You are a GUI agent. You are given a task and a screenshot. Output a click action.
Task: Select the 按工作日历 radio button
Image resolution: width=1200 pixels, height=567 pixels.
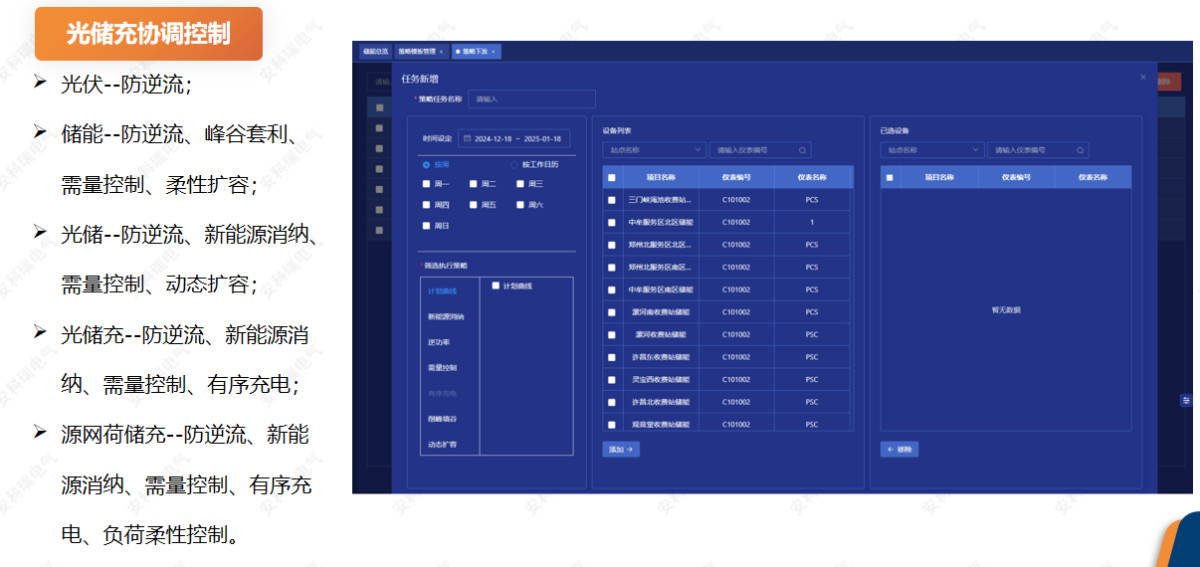515,164
